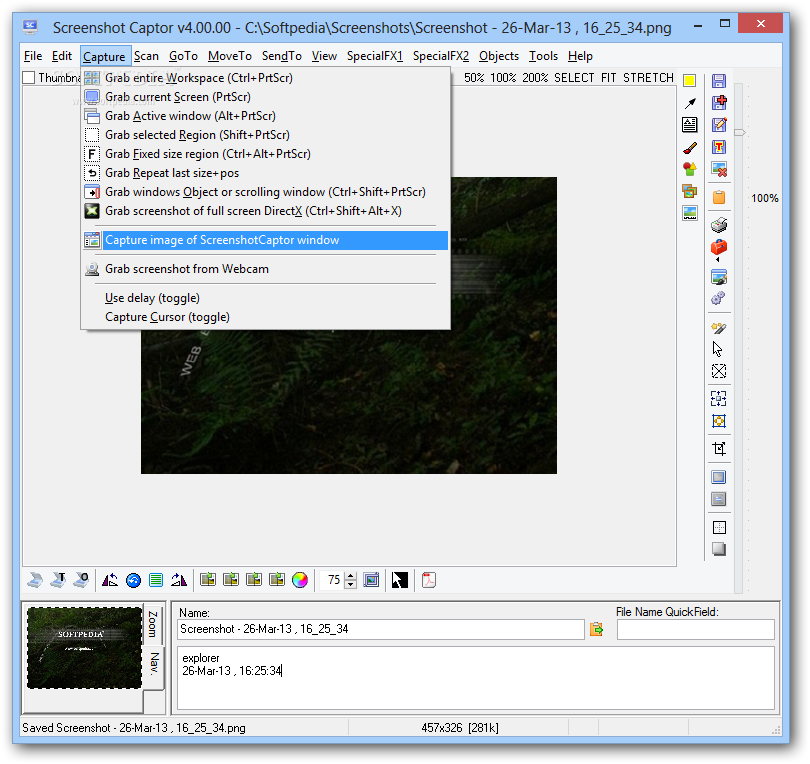Image resolution: width=810 pixels, height=764 pixels.
Task: Click the blue circular rotate arrow icon
Action: click(x=133, y=581)
